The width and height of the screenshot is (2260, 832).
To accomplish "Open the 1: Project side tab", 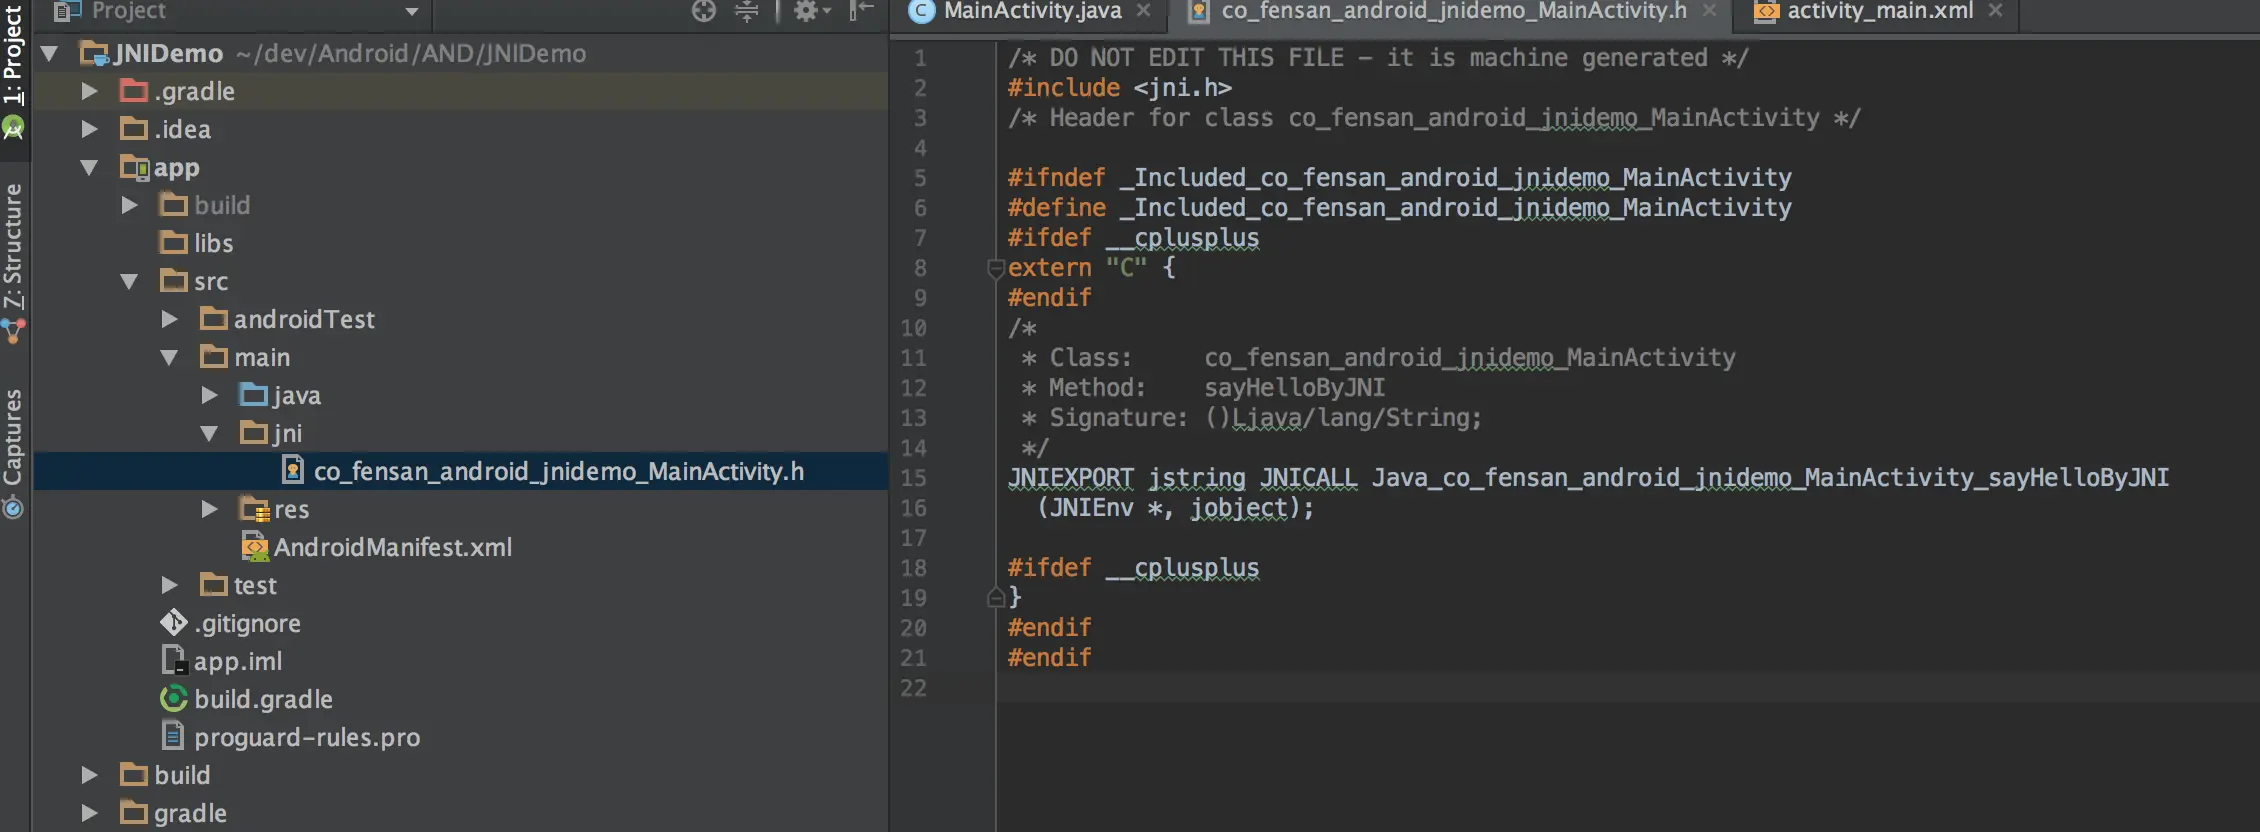I will [x=13, y=55].
